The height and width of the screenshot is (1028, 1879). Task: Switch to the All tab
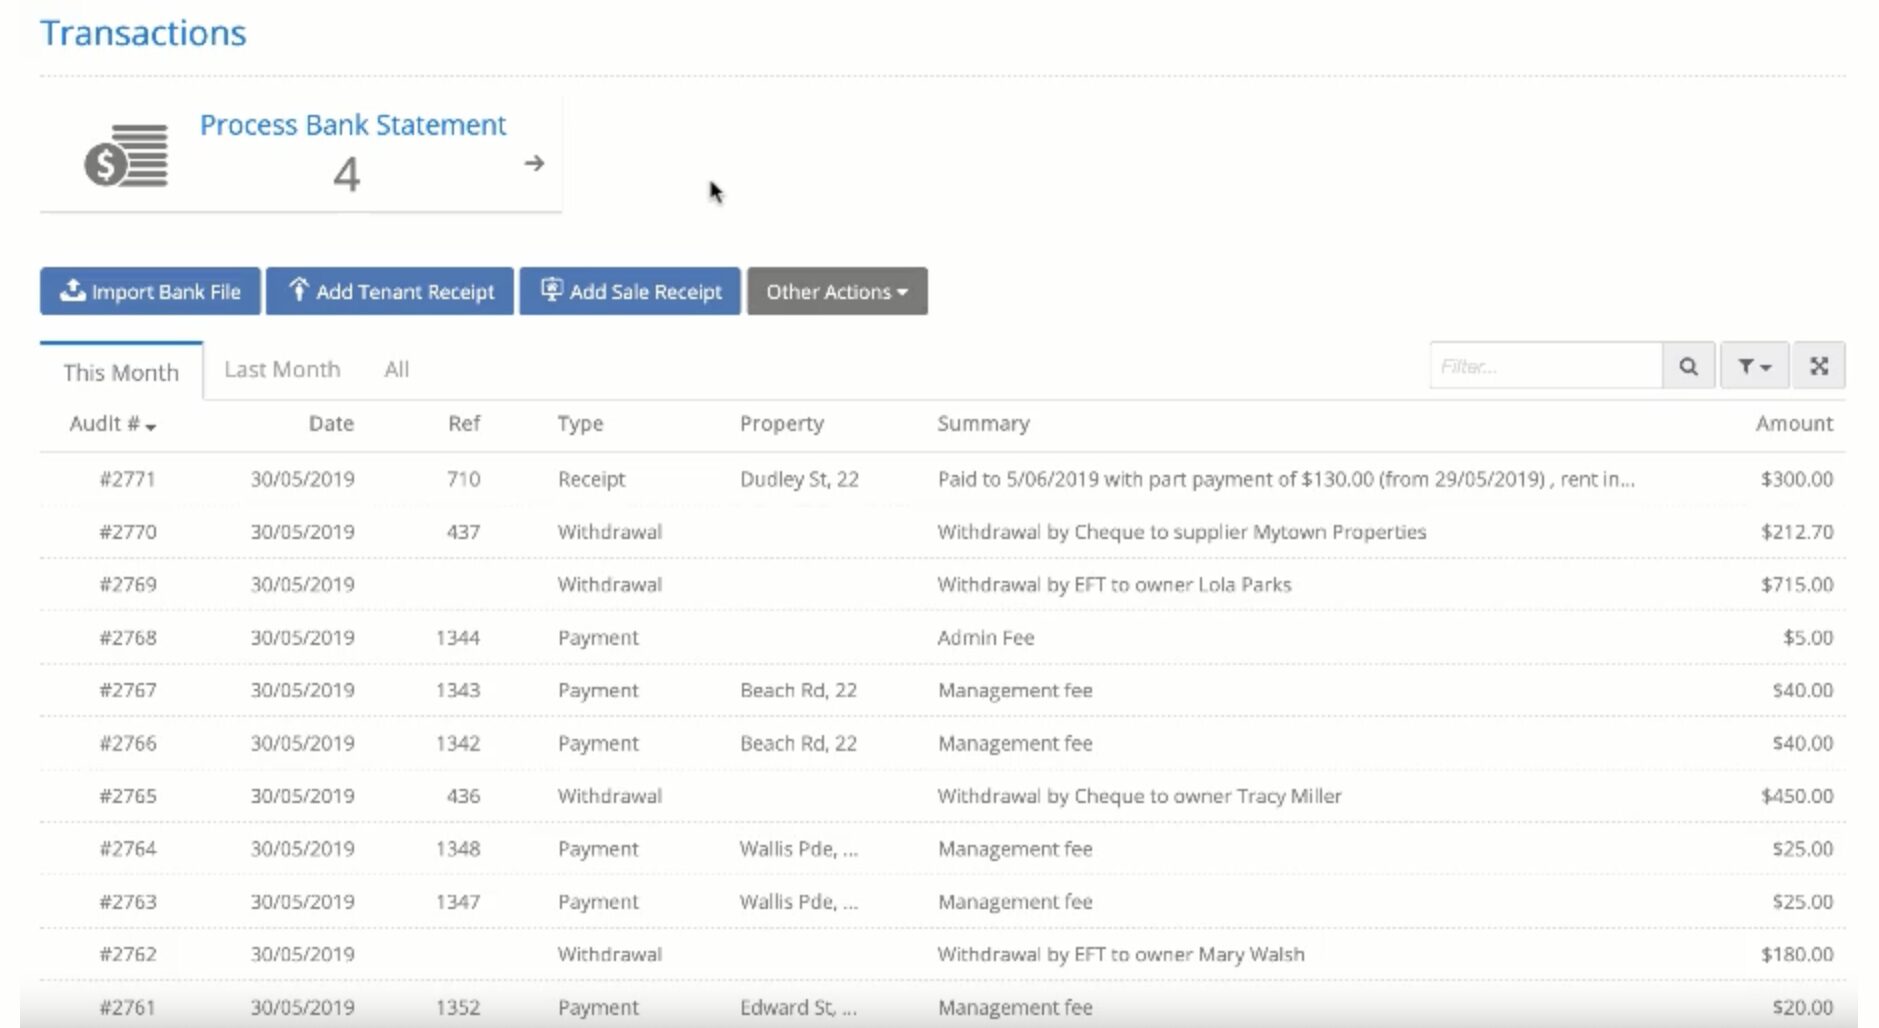pyautogui.click(x=397, y=369)
